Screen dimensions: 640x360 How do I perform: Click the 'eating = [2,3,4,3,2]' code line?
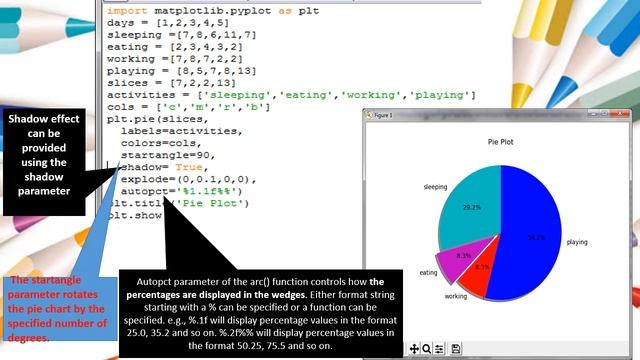175,47
